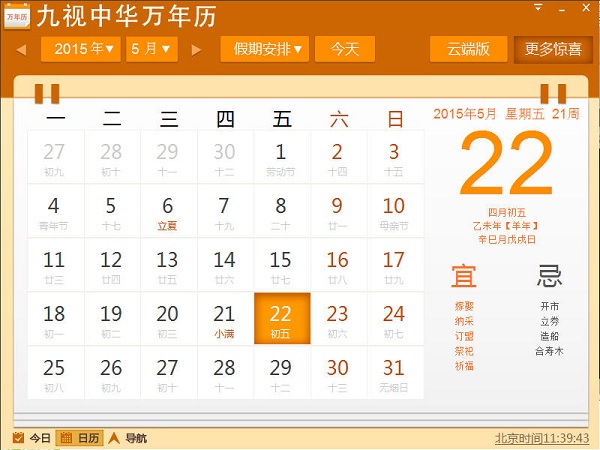
Task: Select May 7 in the calendar
Action: [225, 211]
